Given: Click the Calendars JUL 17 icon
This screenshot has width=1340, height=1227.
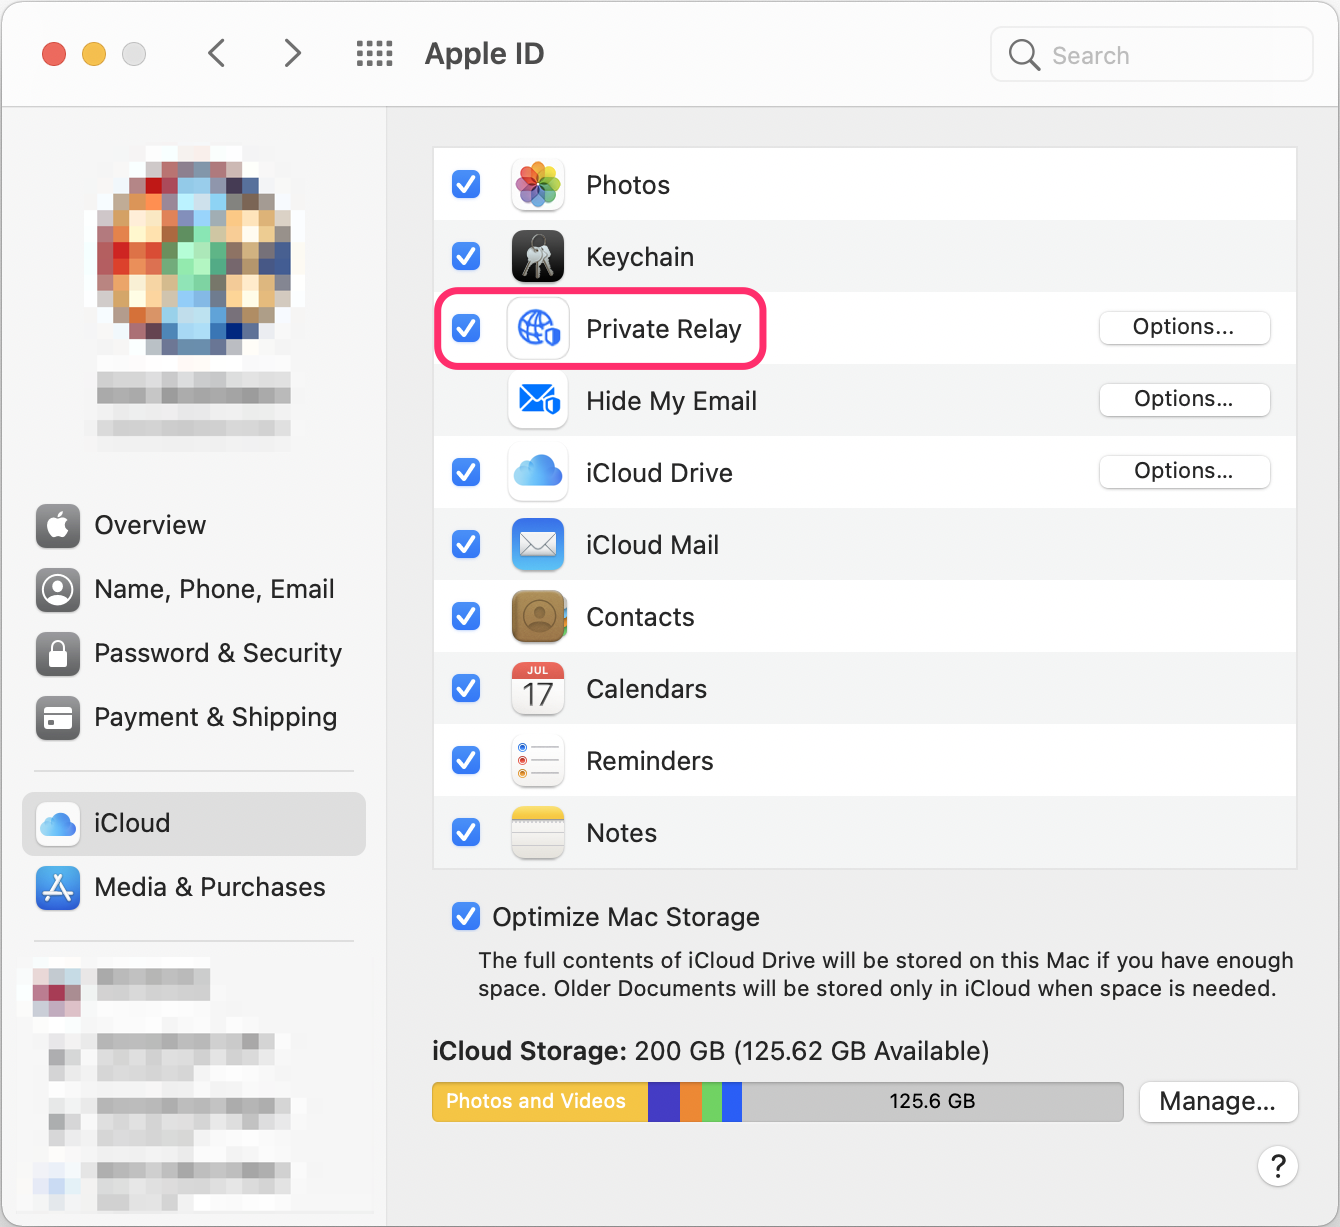Looking at the screenshot, I should tap(538, 688).
